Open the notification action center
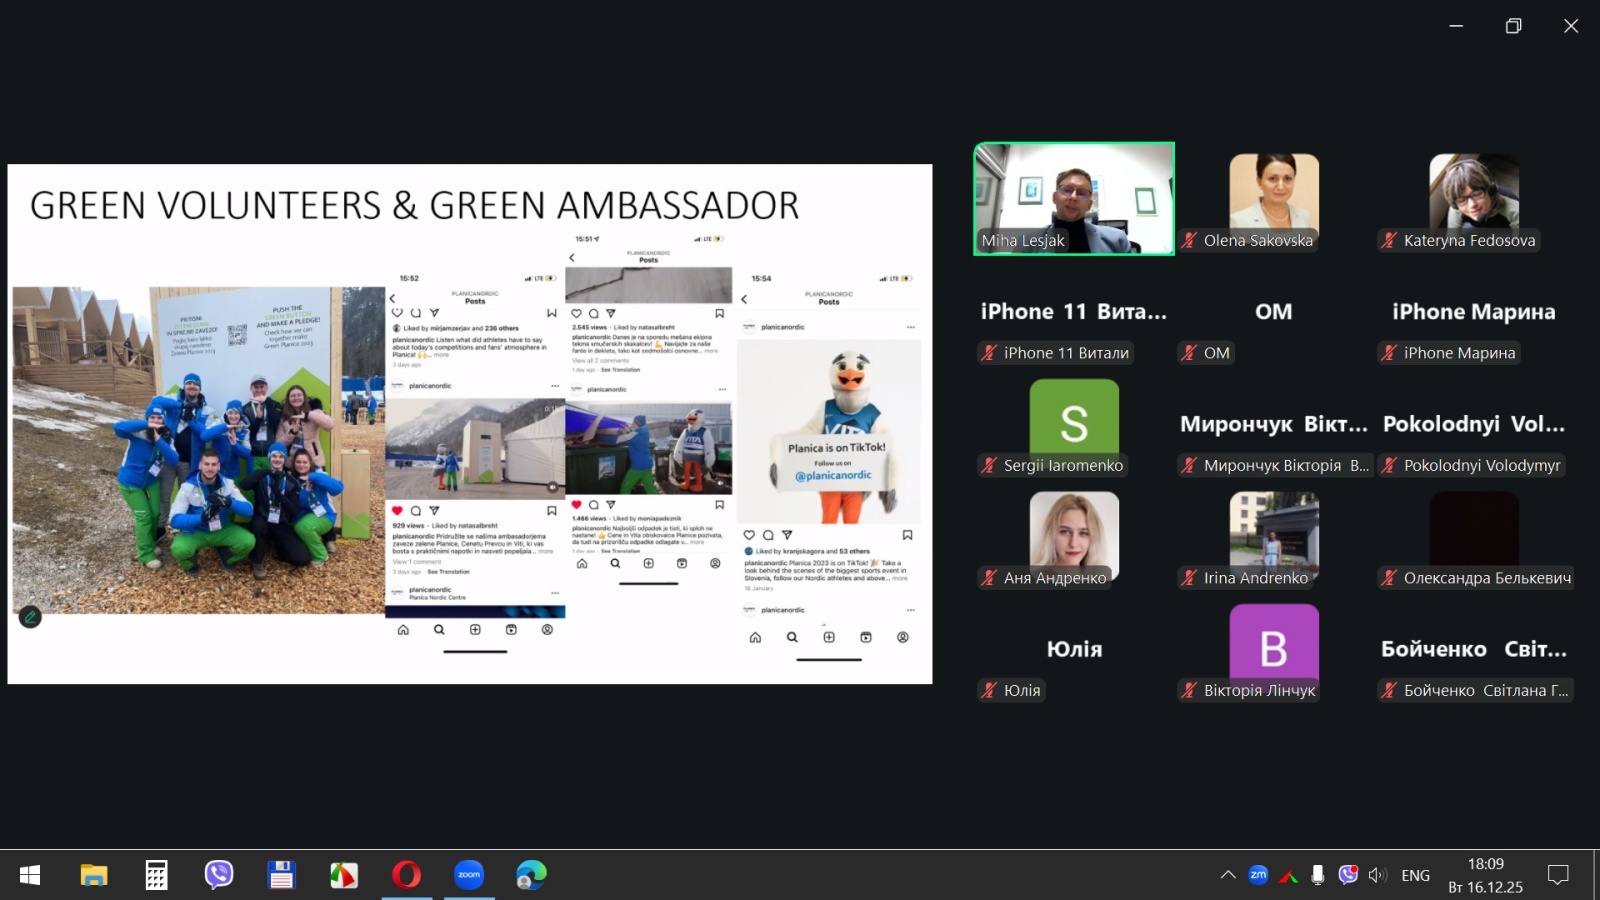The height and width of the screenshot is (900, 1600). (x=1557, y=875)
